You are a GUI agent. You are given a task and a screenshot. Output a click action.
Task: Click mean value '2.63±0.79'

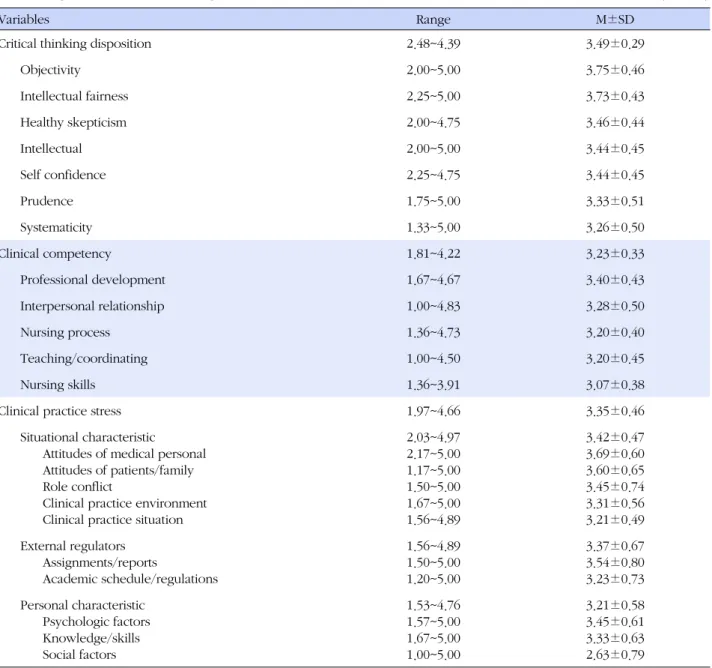(x=615, y=655)
